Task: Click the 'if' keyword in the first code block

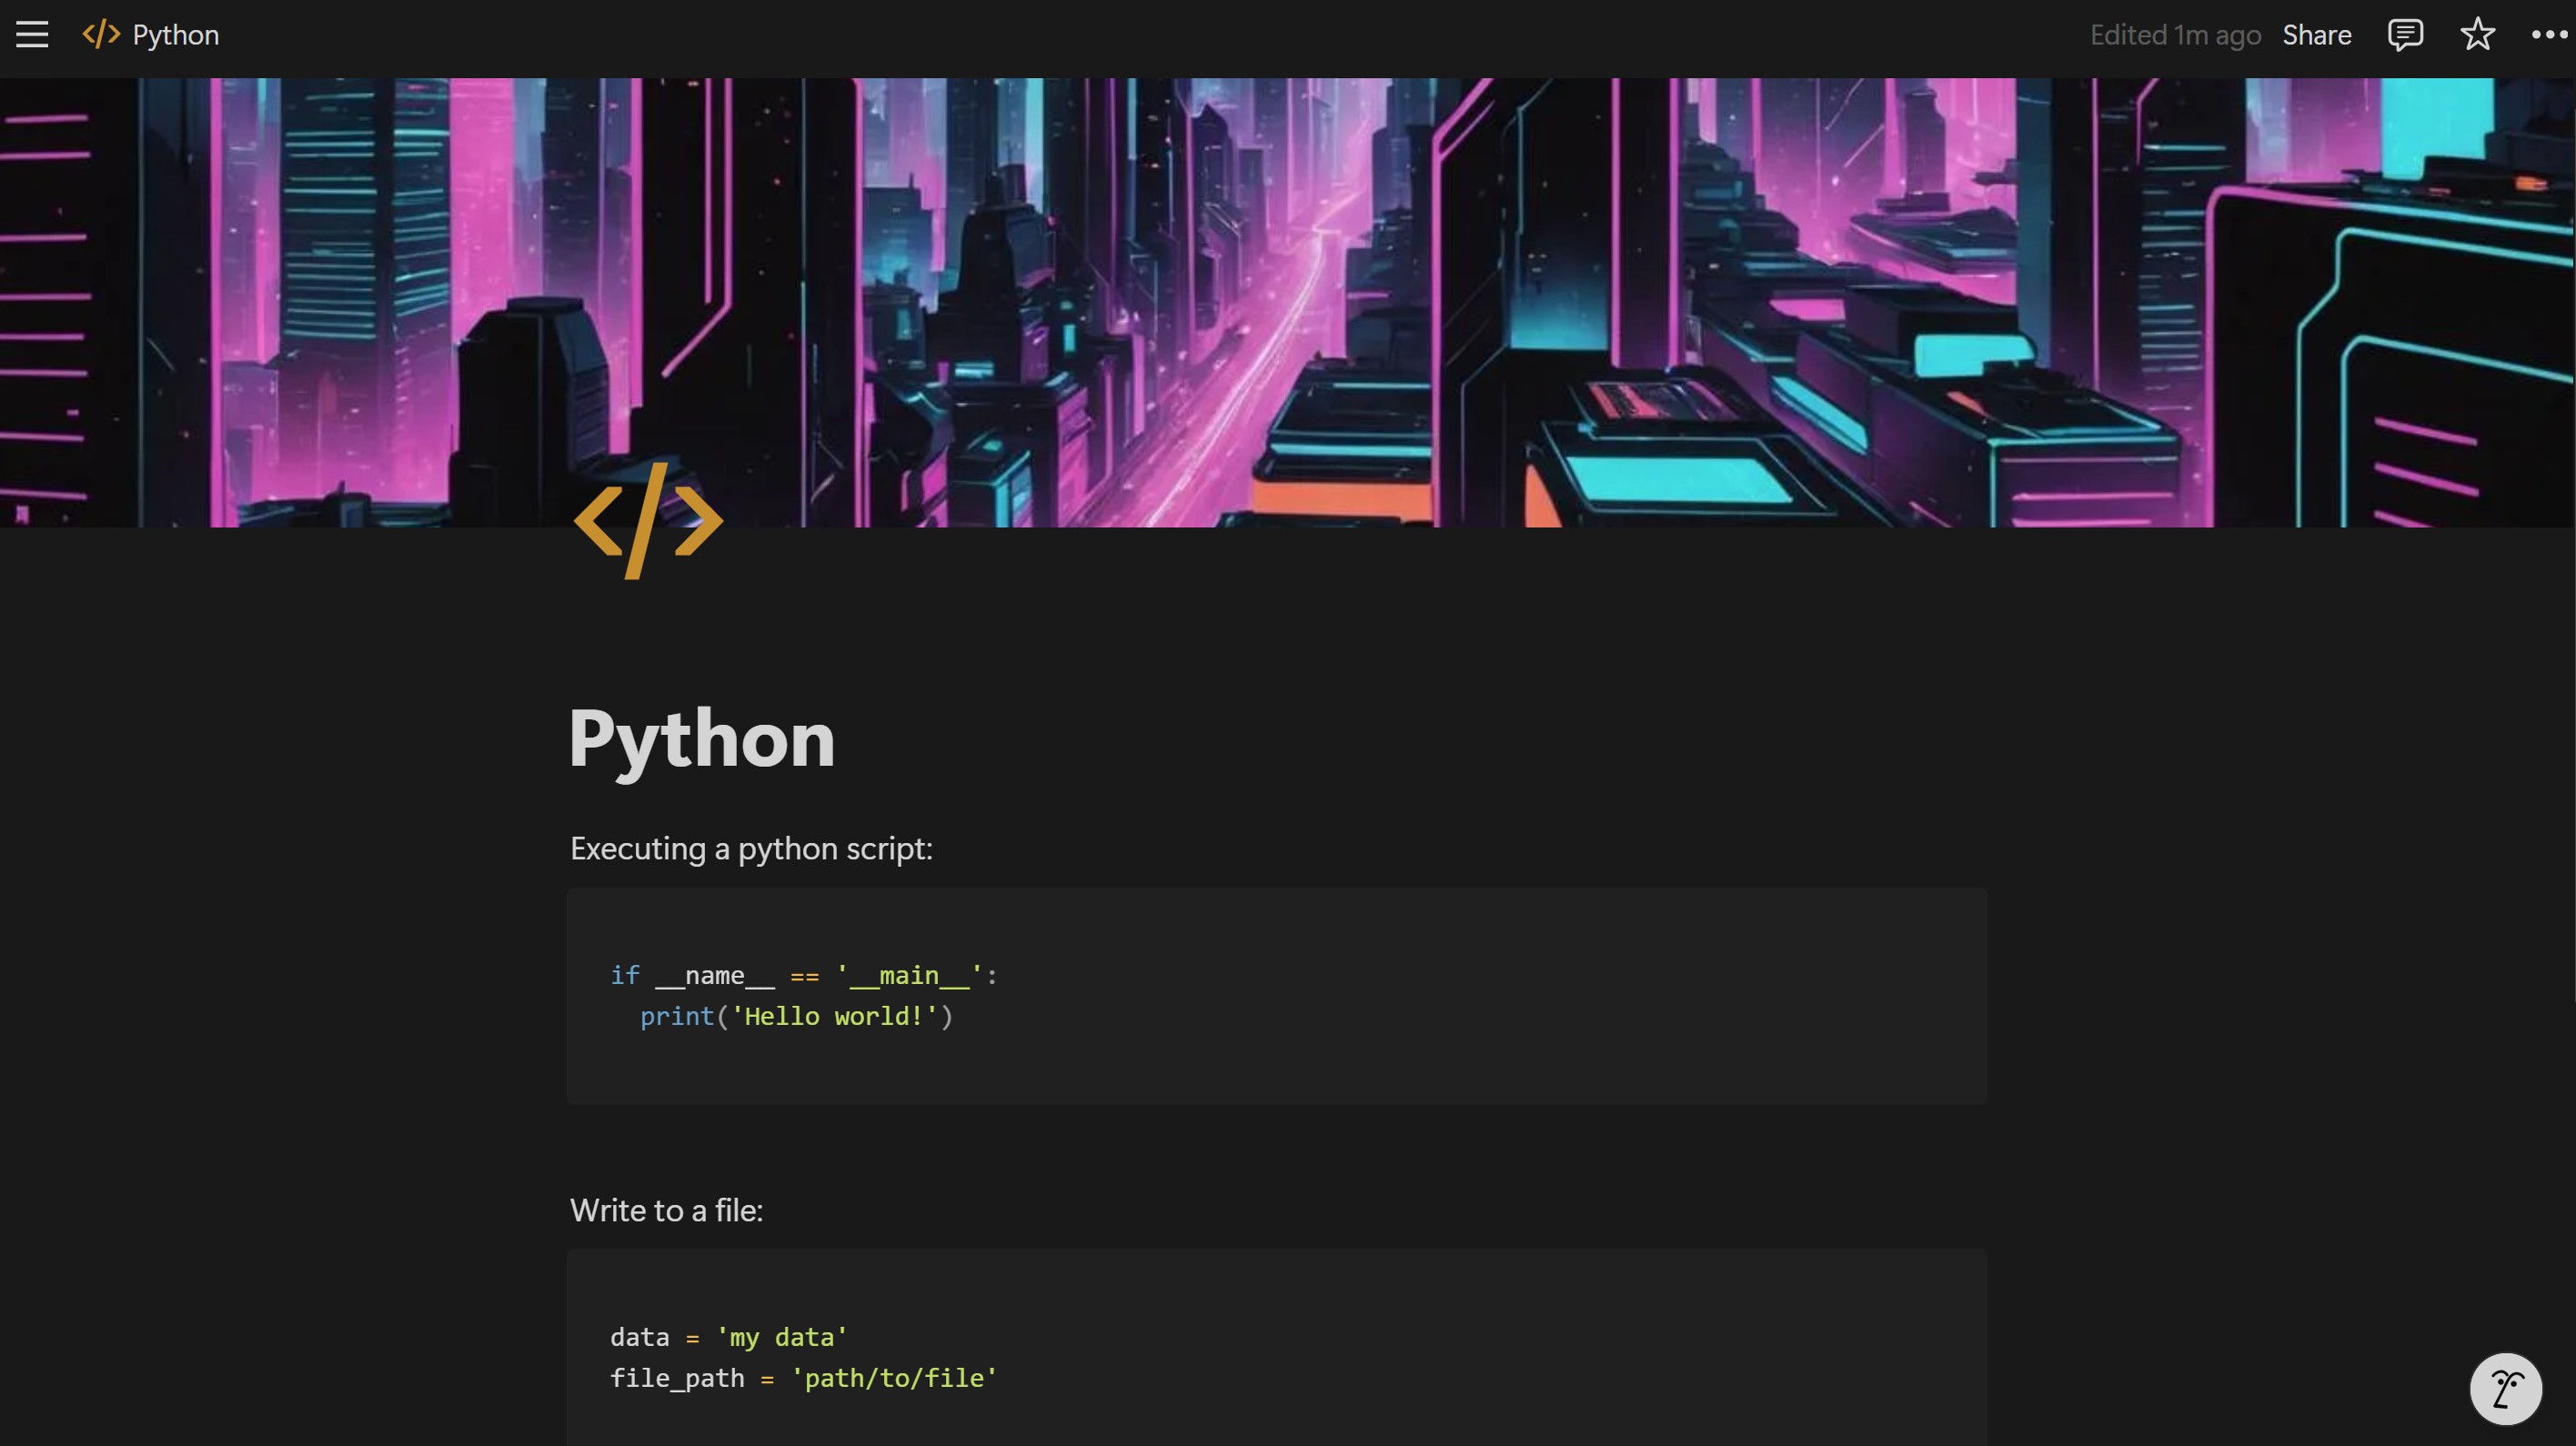Action: click(x=624, y=975)
